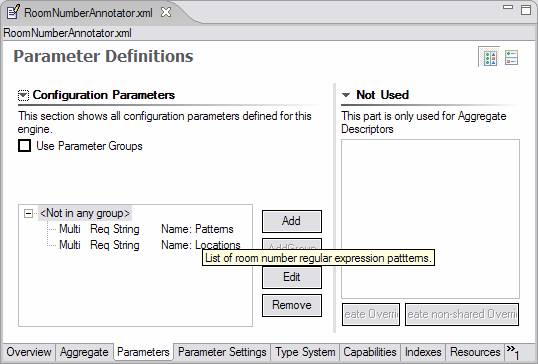This screenshot has width=538, height=364.
Task: Collapse the Configuration Parameters section
Action: 23,95
